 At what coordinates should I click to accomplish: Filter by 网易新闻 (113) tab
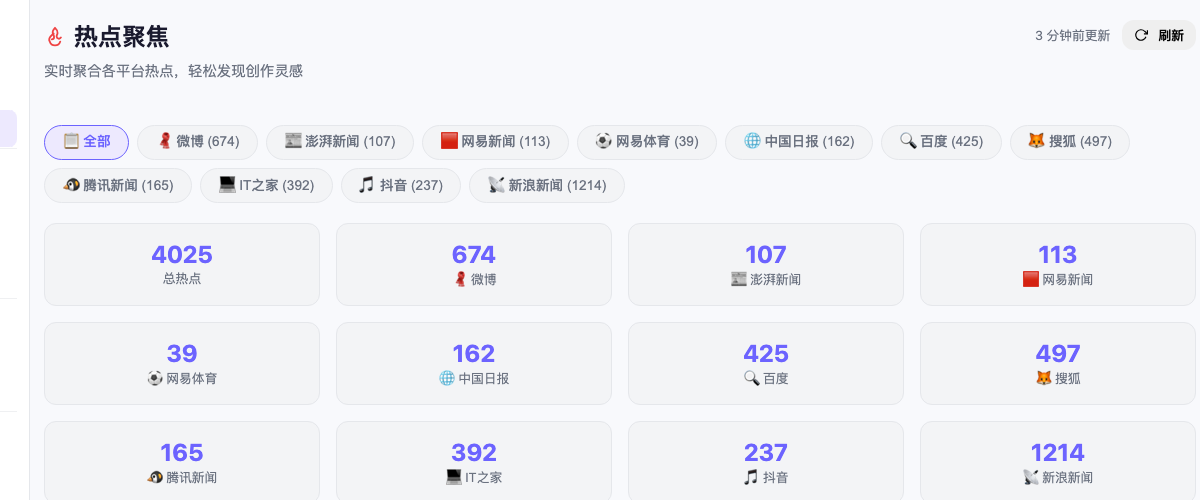point(495,142)
